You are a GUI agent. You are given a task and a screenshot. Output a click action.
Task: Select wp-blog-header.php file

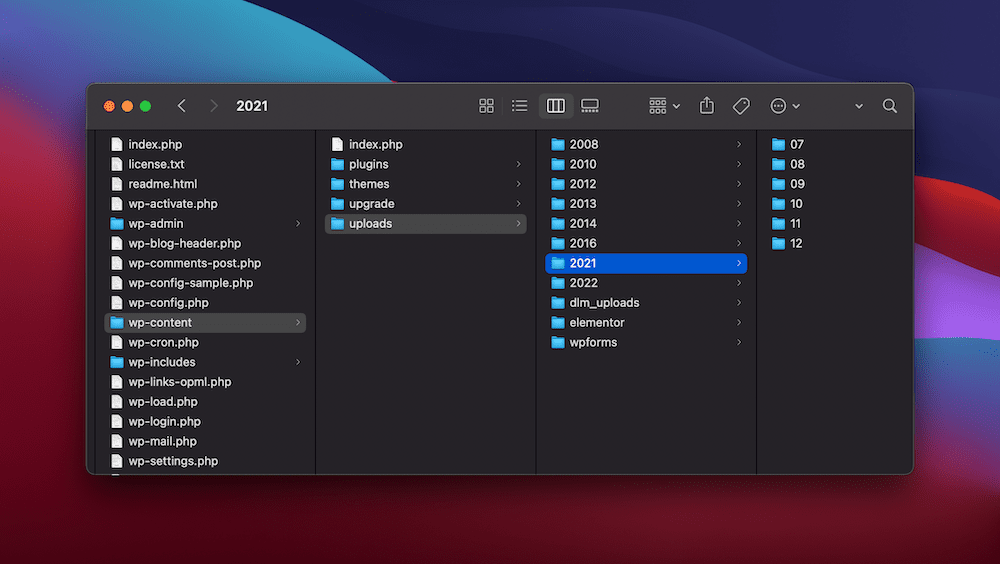(205, 243)
